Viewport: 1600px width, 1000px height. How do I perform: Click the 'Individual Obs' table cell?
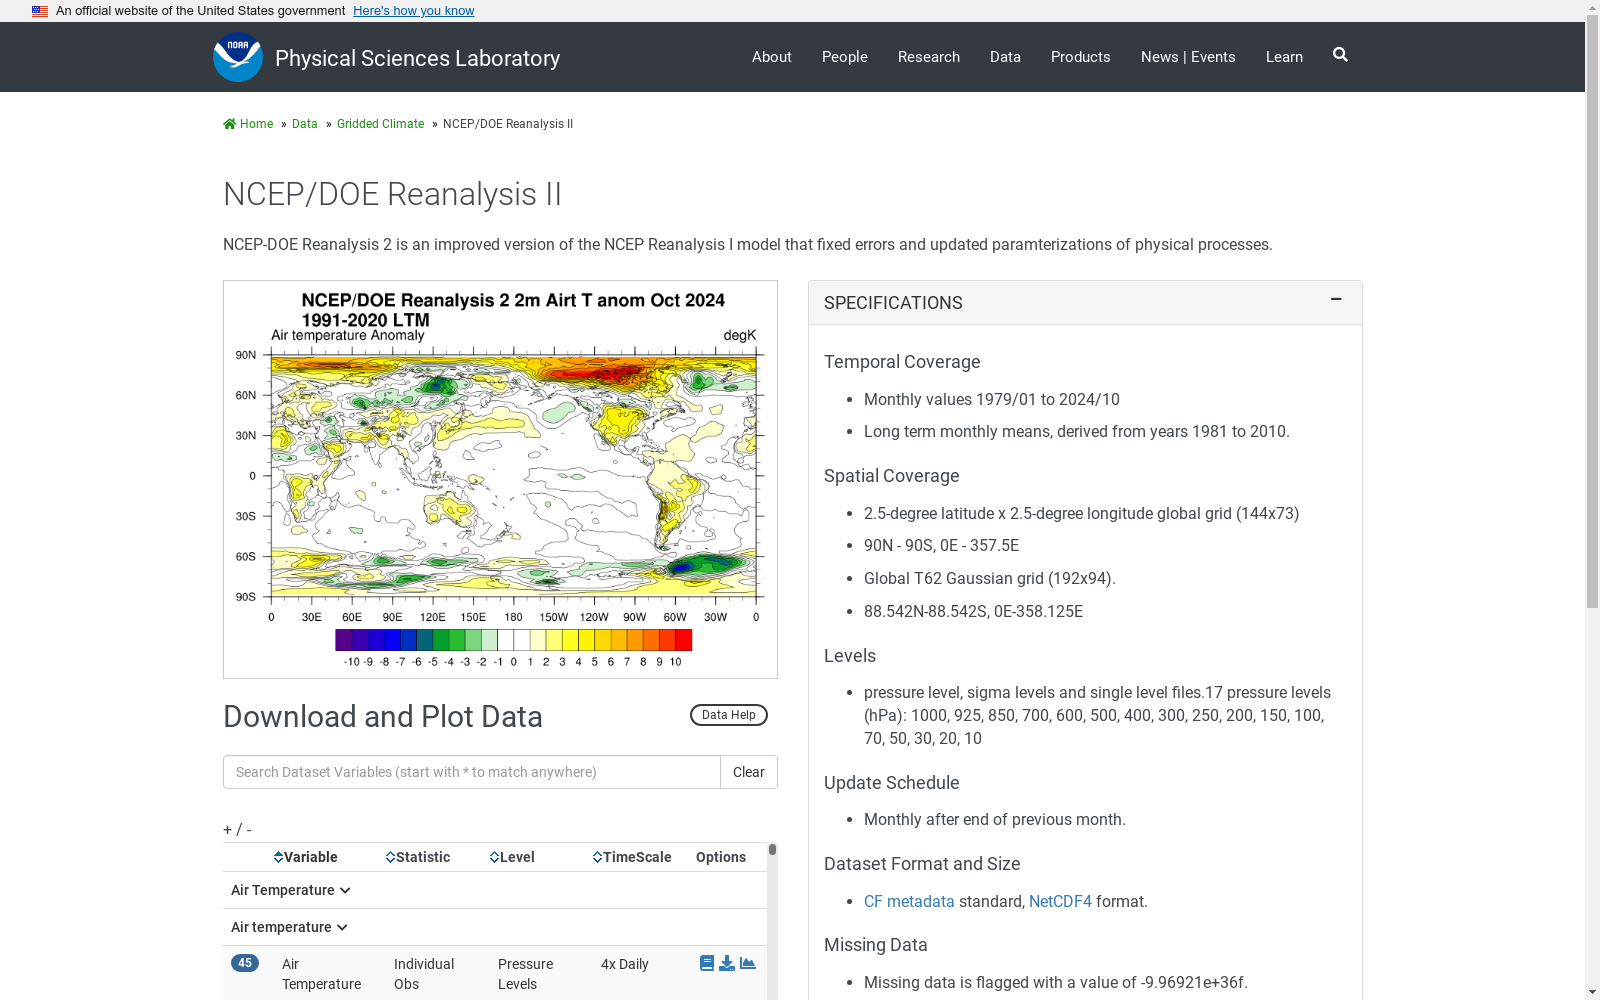point(424,974)
